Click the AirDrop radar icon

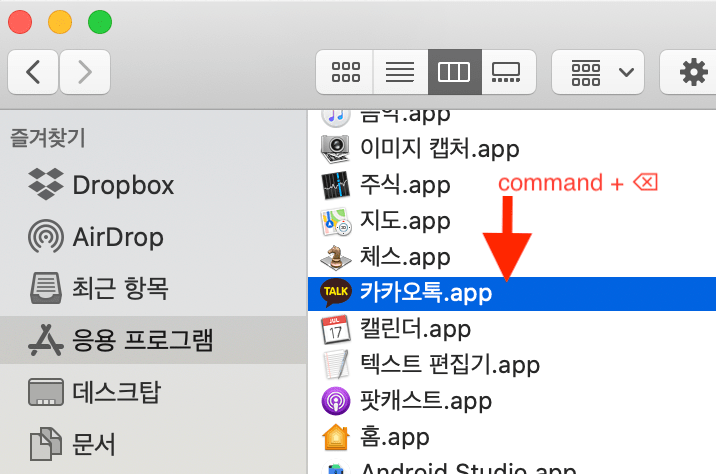(46, 237)
